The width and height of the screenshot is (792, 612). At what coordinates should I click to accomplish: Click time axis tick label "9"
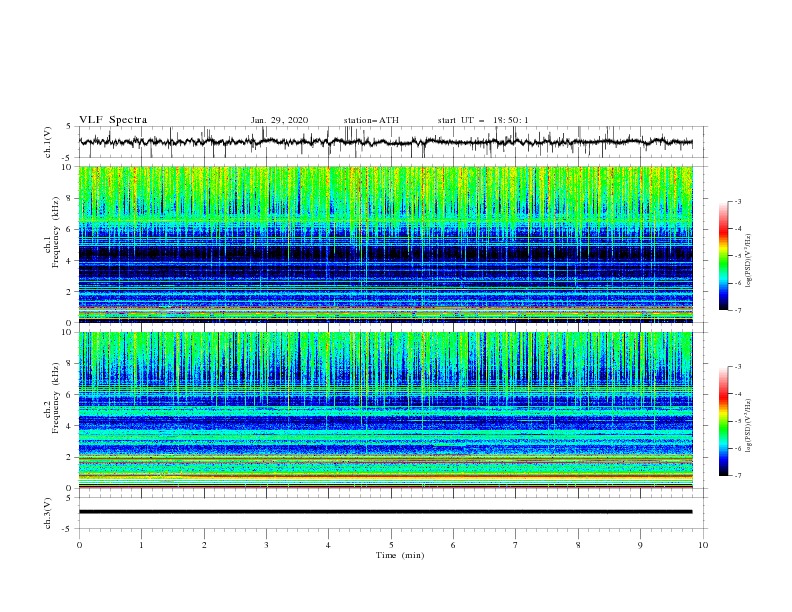[x=640, y=545]
